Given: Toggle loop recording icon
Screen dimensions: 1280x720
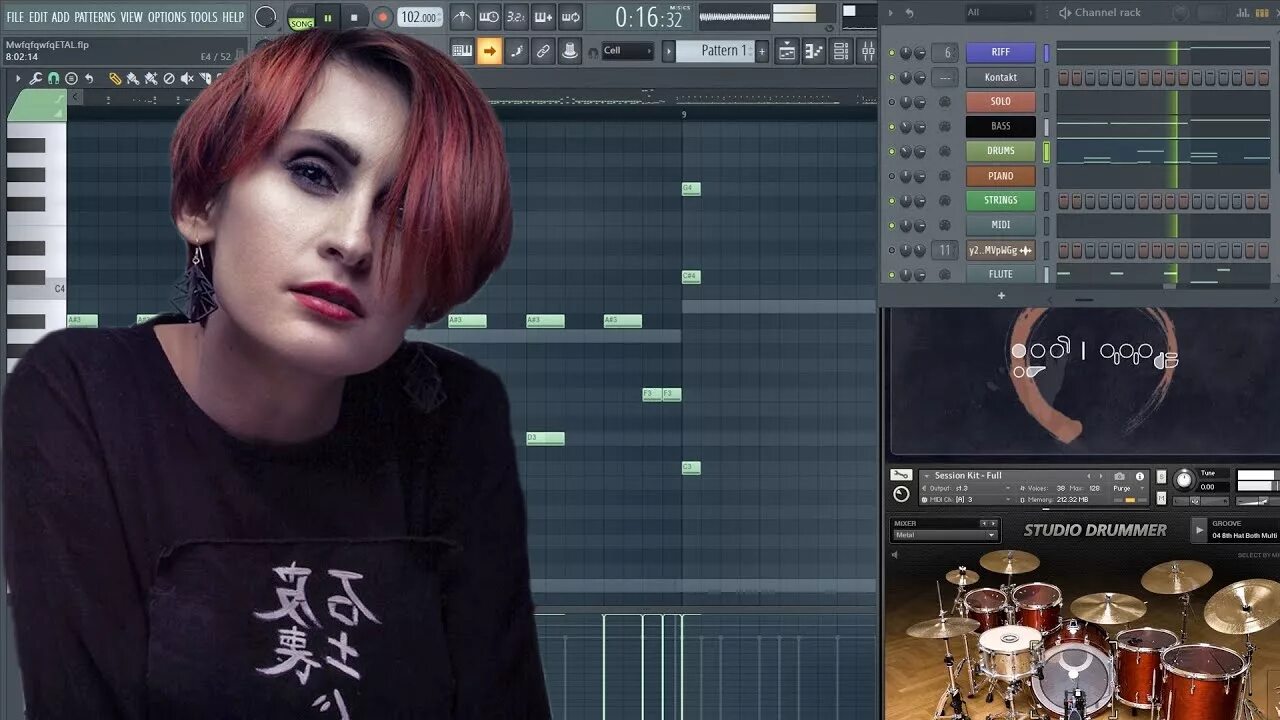Looking at the screenshot, I should tap(570, 17).
